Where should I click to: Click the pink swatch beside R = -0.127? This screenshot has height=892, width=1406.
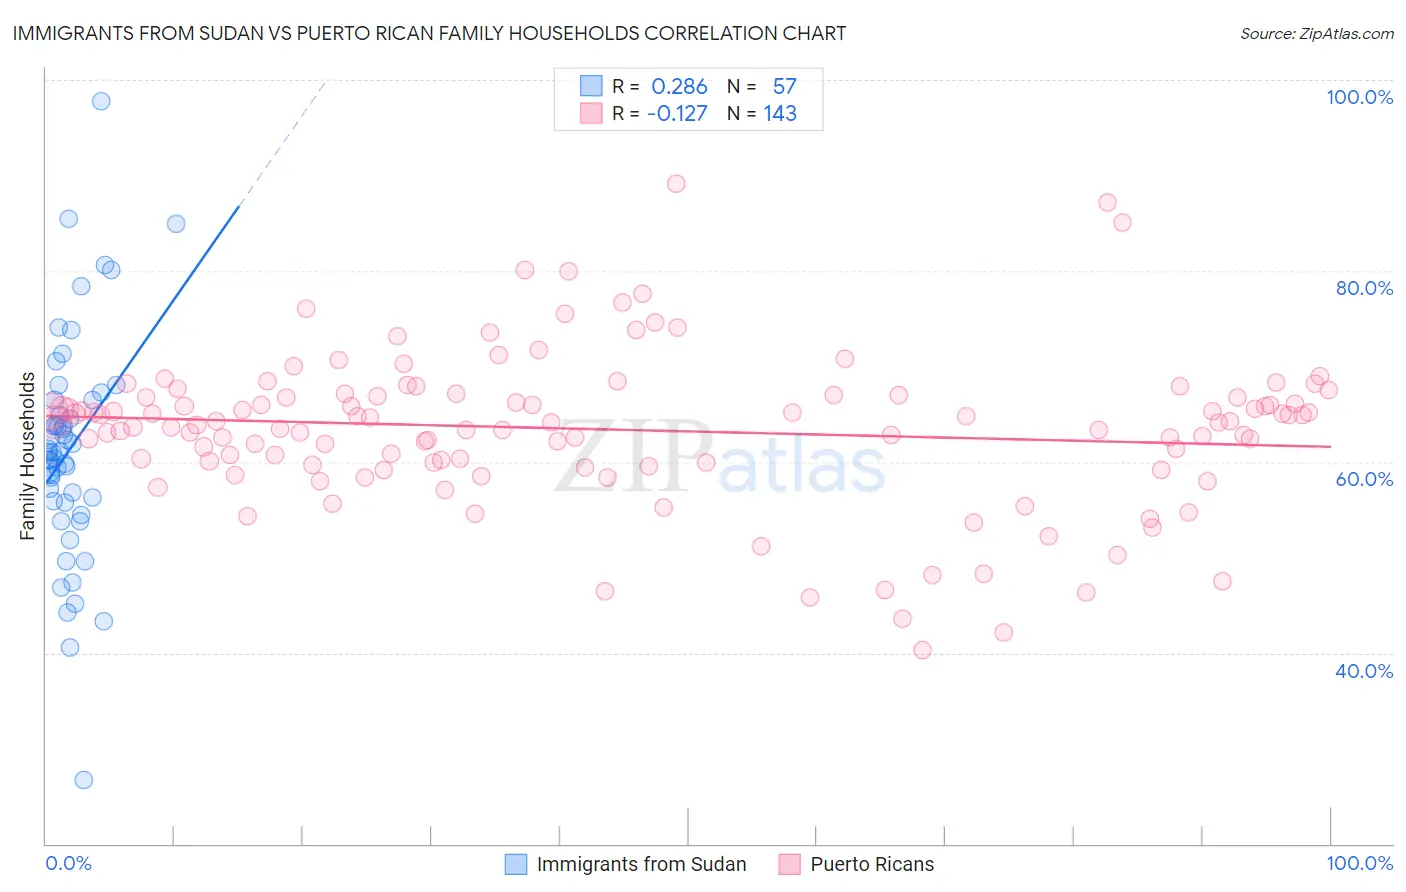coord(591,113)
